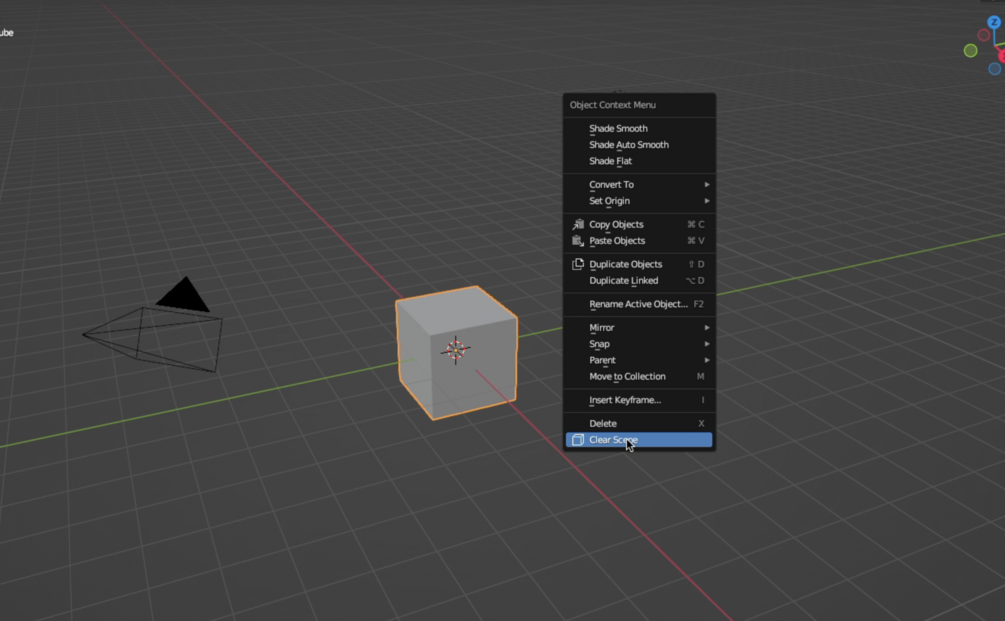
Task: Click the Paste Objects clipboard icon
Action: (577, 241)
